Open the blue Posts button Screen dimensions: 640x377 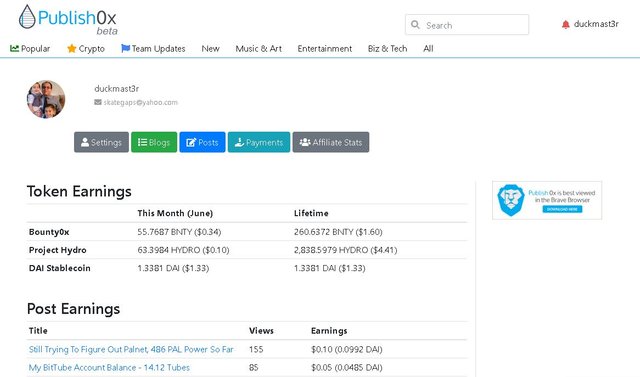(202, 142)
